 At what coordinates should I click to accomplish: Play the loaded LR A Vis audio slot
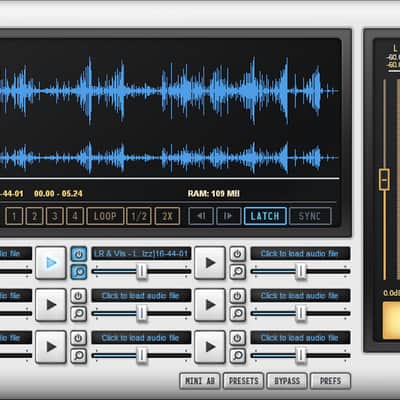click(51, 263)
